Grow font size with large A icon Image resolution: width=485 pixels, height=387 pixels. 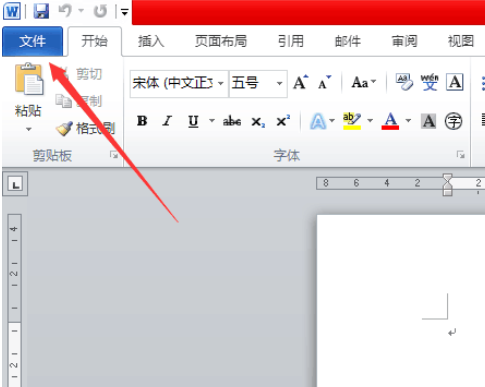[301, 82]
